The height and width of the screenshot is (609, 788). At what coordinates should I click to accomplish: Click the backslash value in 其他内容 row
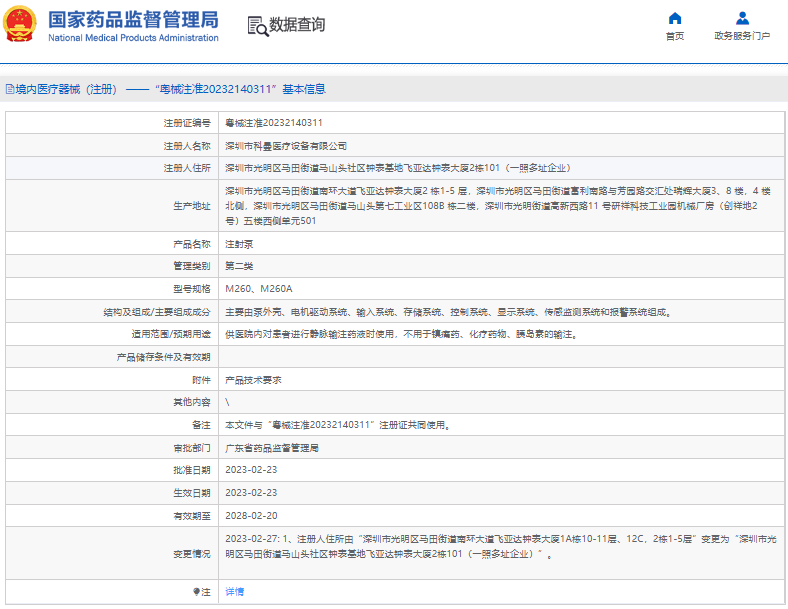(227, 402)
